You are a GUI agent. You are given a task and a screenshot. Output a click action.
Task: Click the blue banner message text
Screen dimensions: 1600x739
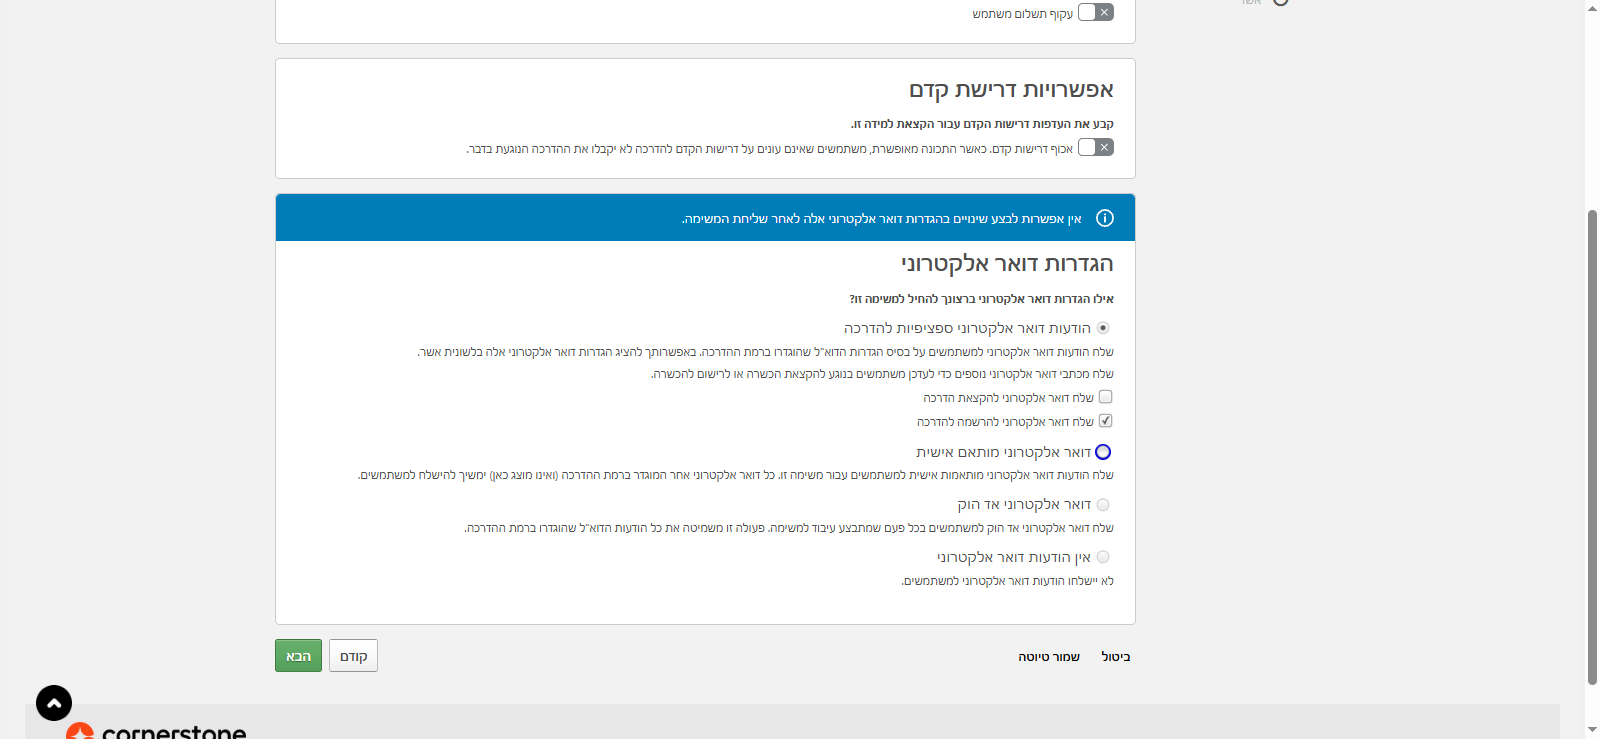[x=881, y=219]
